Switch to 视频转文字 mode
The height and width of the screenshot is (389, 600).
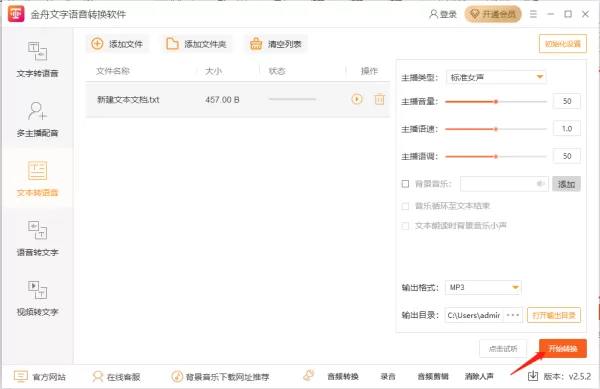pyautogui.click(x=38, y=298)
